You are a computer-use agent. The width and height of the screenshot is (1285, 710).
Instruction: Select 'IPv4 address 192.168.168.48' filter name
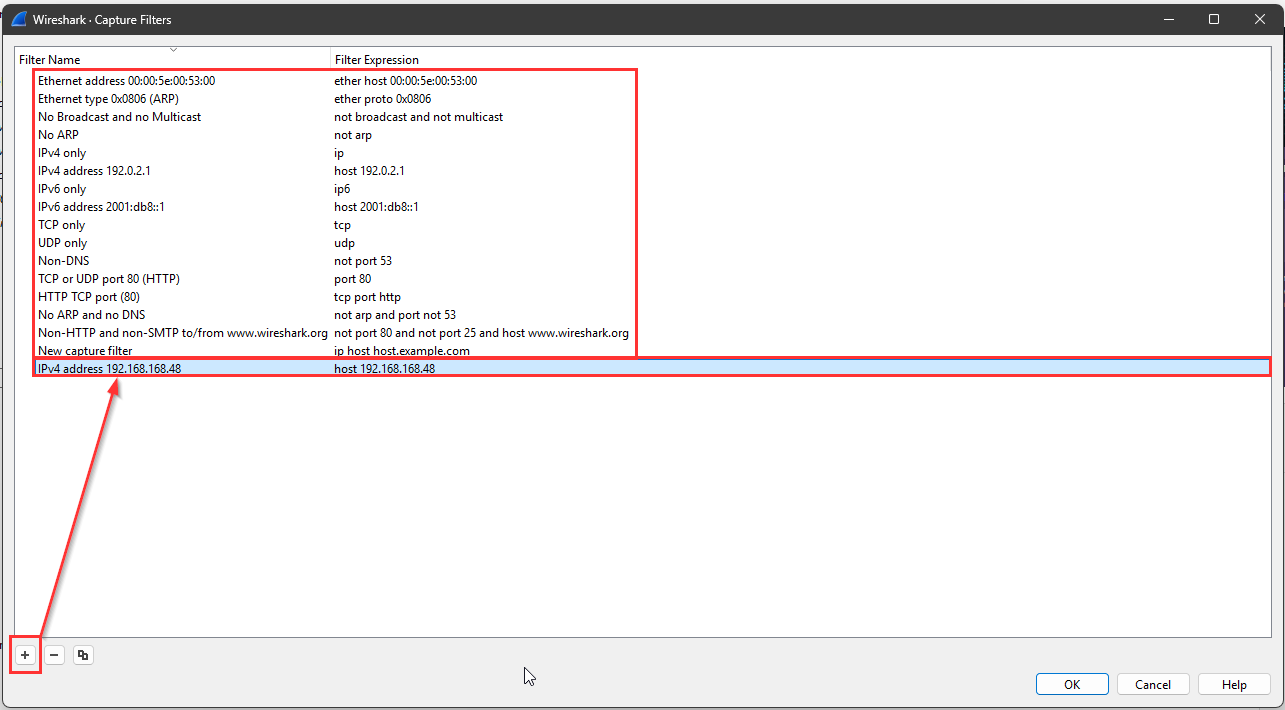(x=109, y=369)
